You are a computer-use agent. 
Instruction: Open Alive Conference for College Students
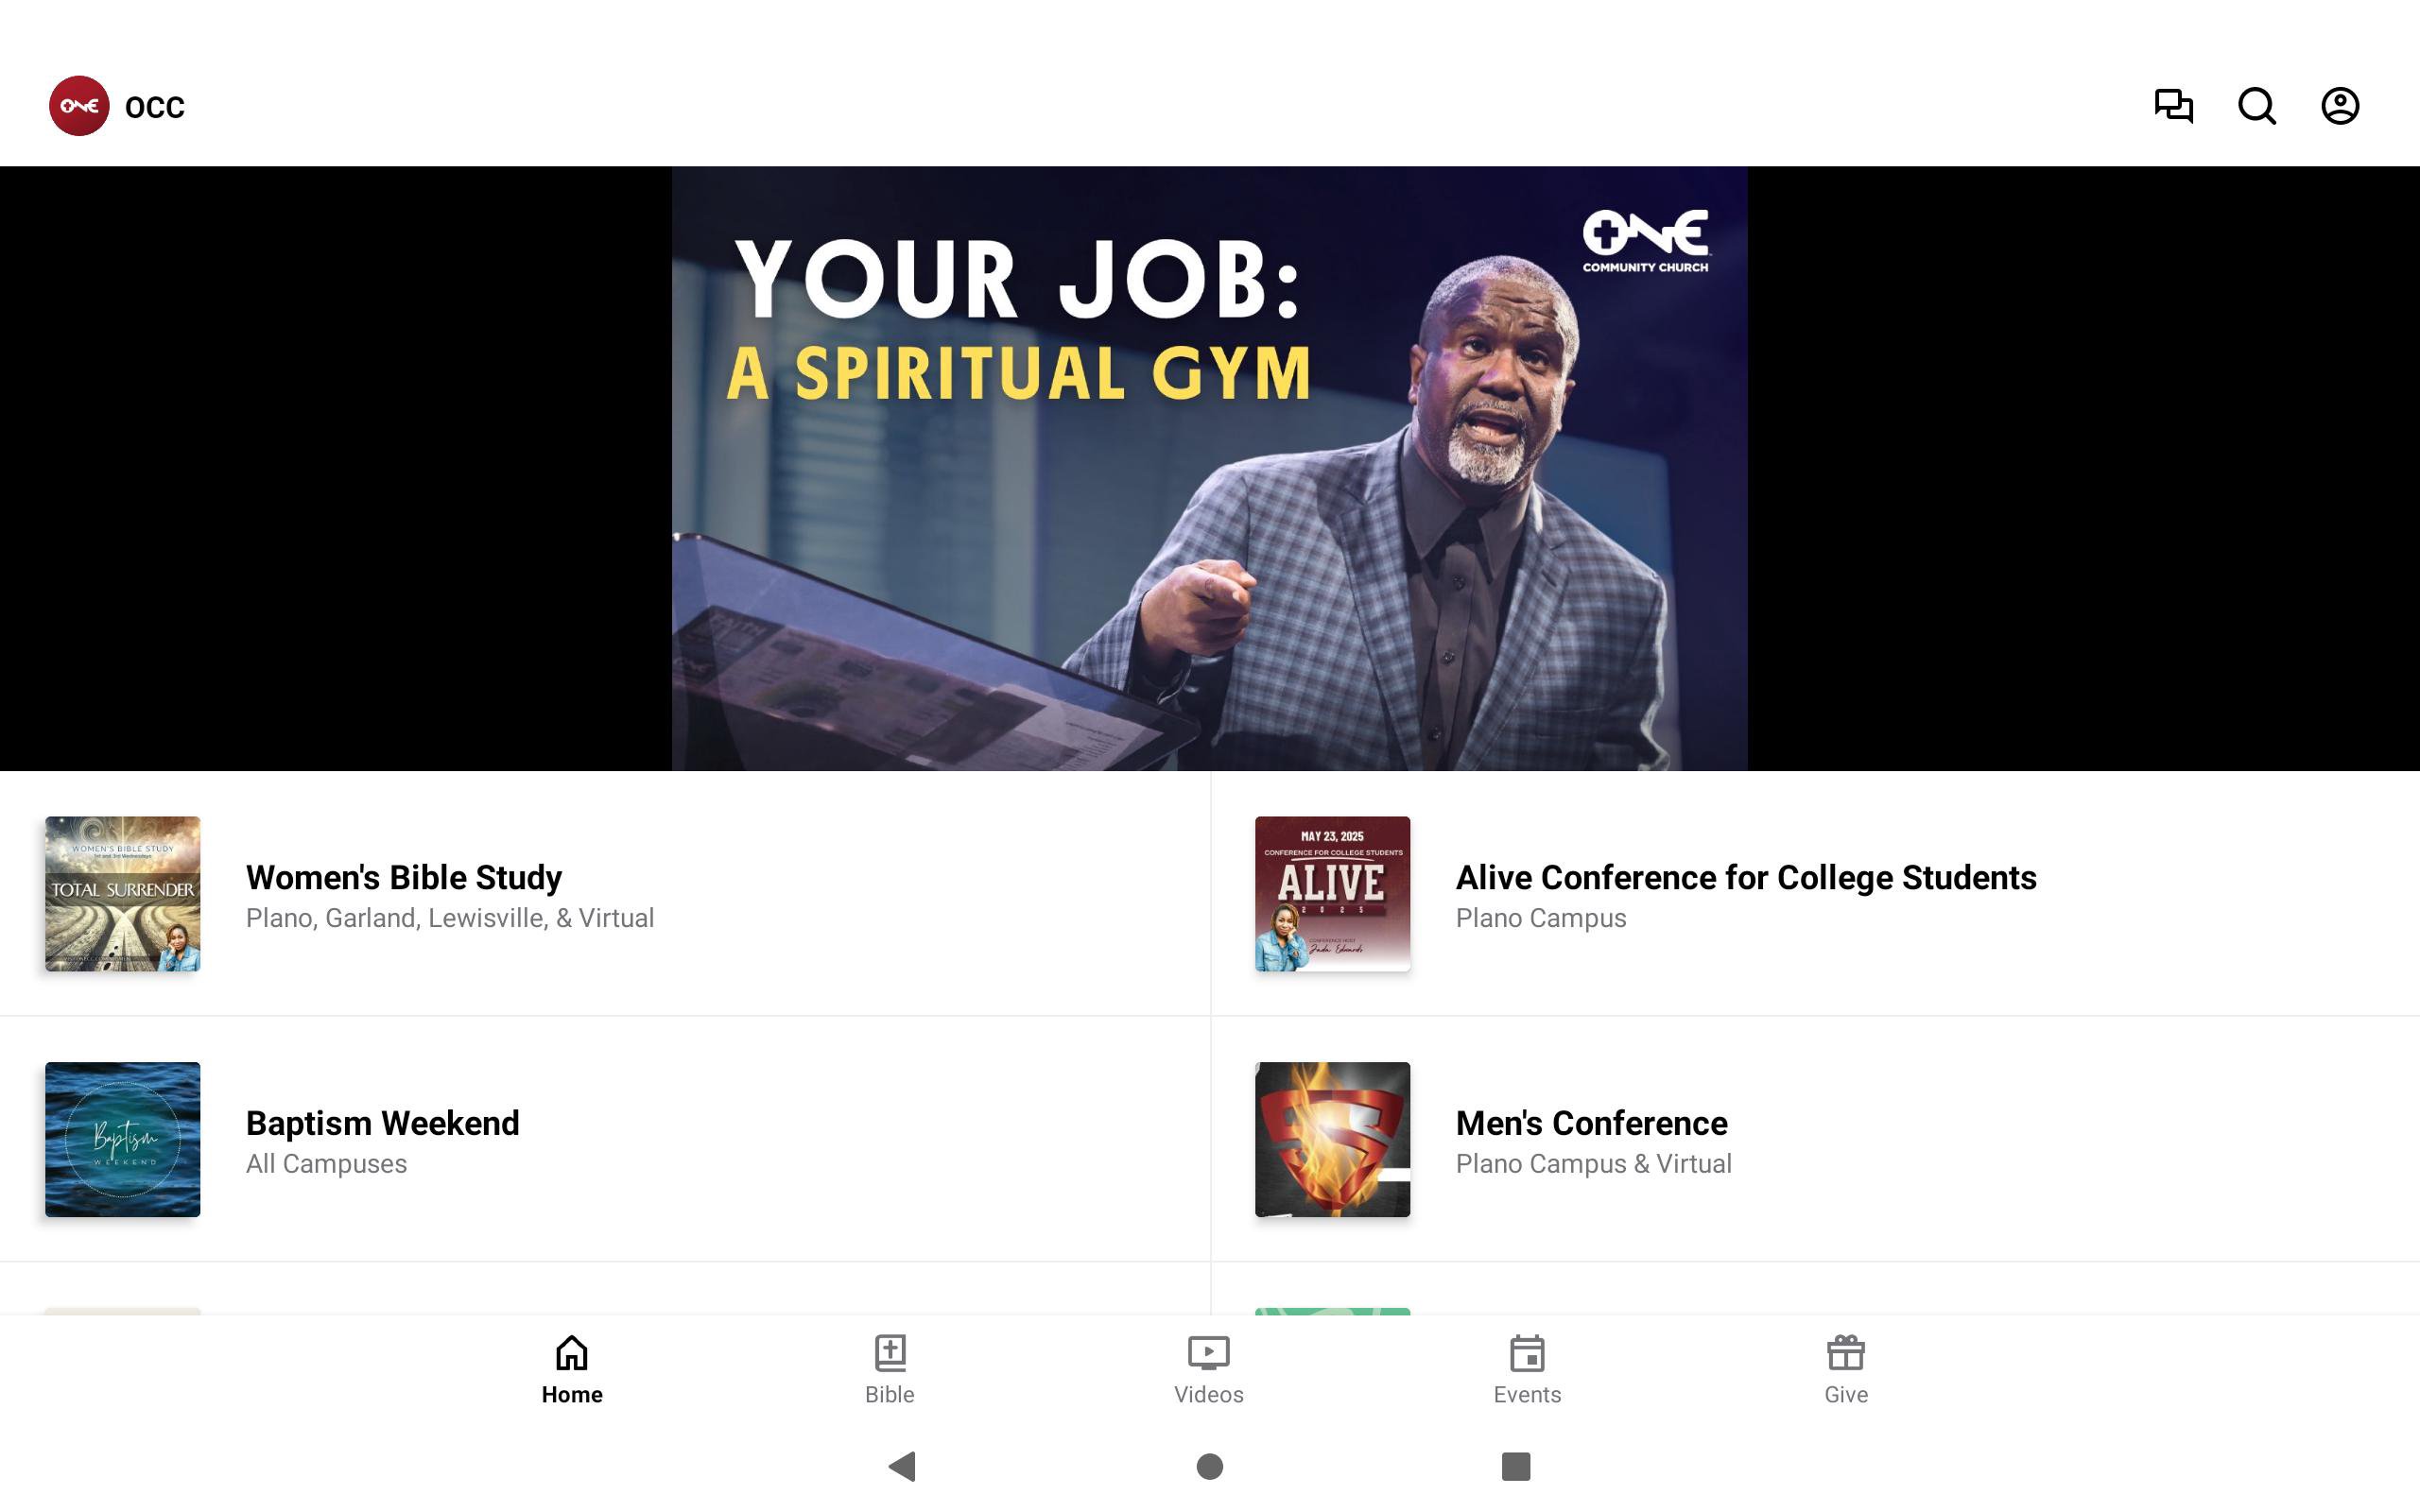point(1815,894)
